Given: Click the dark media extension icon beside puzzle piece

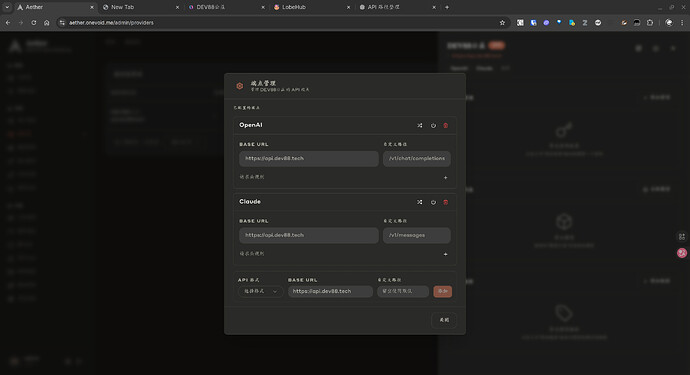Looking at the screenshot, I should coord(637,22).
